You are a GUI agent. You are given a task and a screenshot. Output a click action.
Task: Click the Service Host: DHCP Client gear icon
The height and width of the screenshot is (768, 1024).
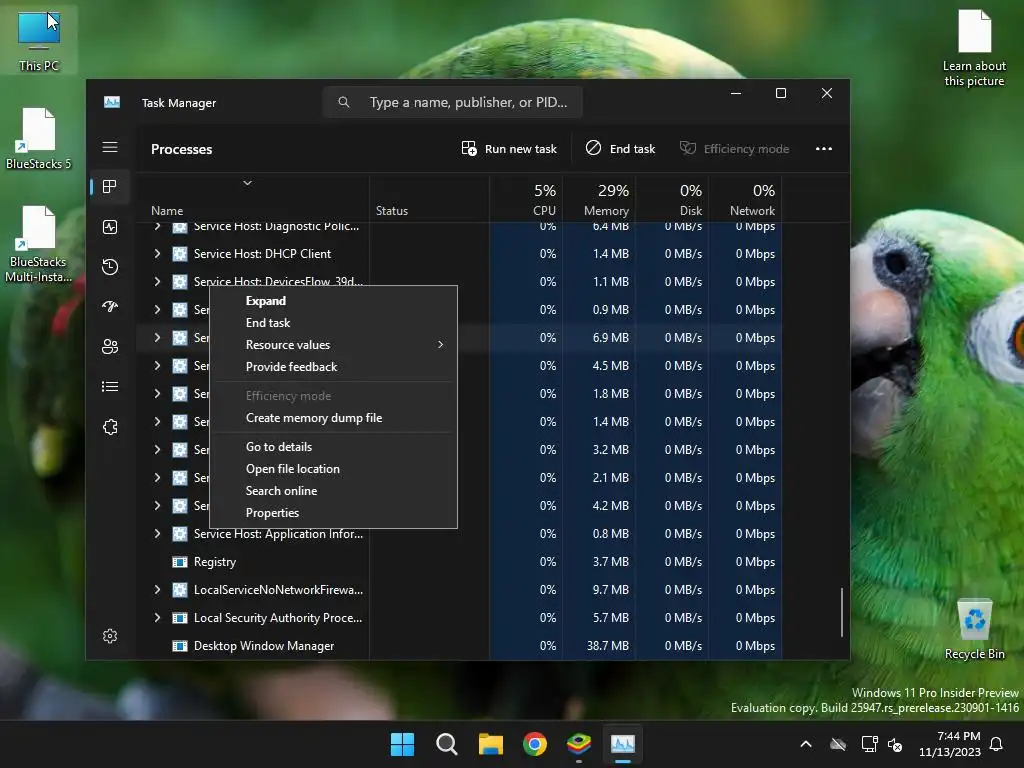click(180, 253)
